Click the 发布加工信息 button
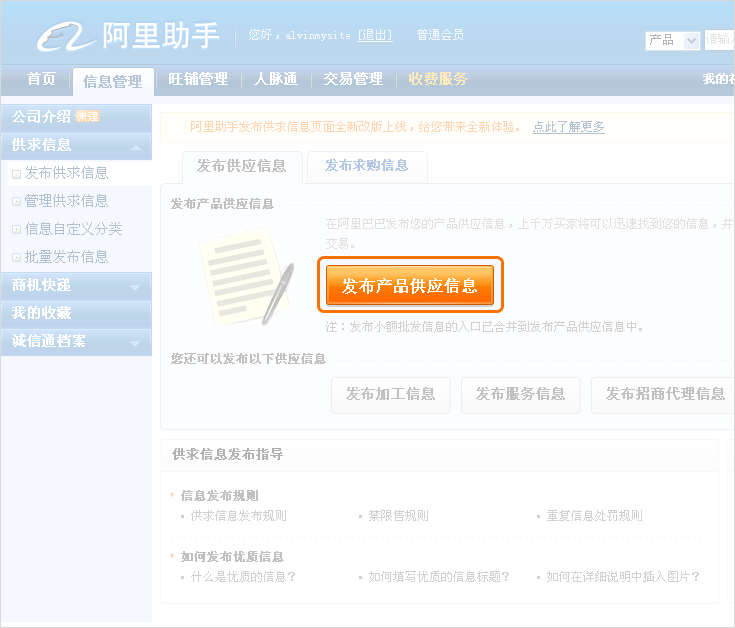This screenshot has width=735, height=628. click(x=390, y=394)
